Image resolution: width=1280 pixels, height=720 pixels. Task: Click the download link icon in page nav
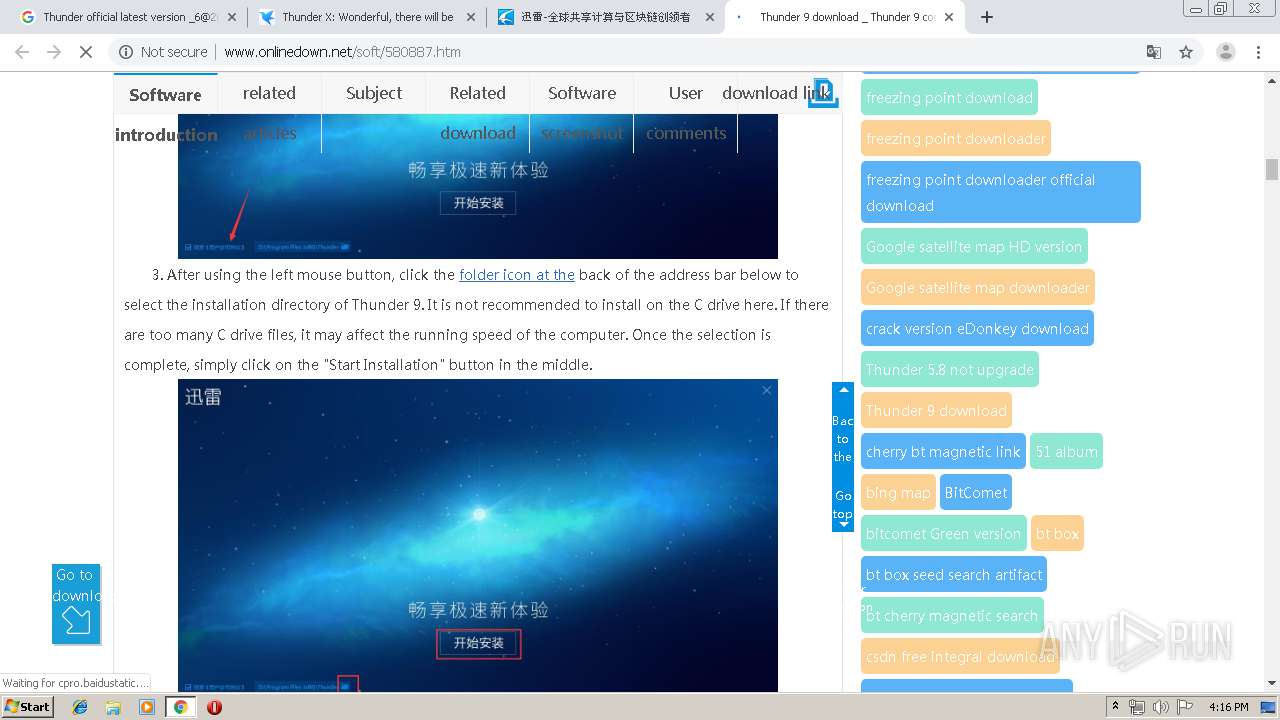coord(822,93)
